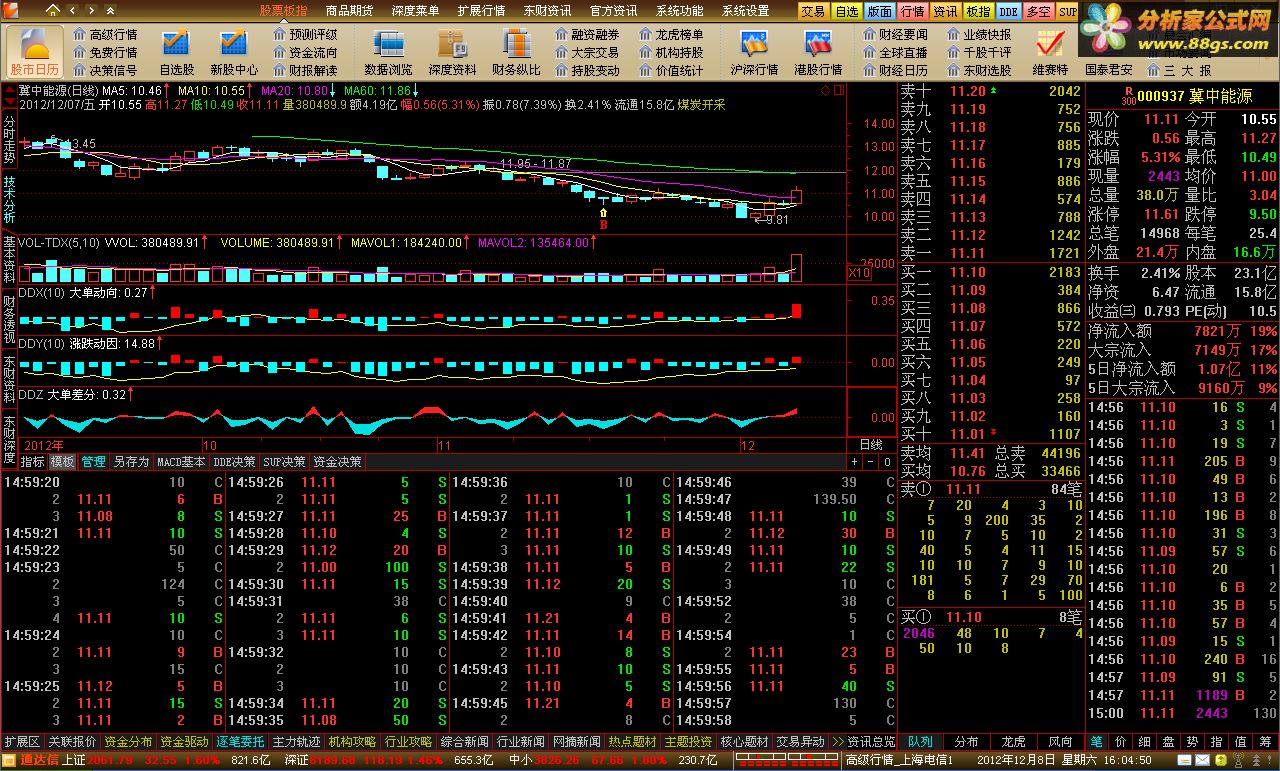Switch to MACD基本 indicator tab
This screenshot has height=771, width=1280.
point(182,462)
